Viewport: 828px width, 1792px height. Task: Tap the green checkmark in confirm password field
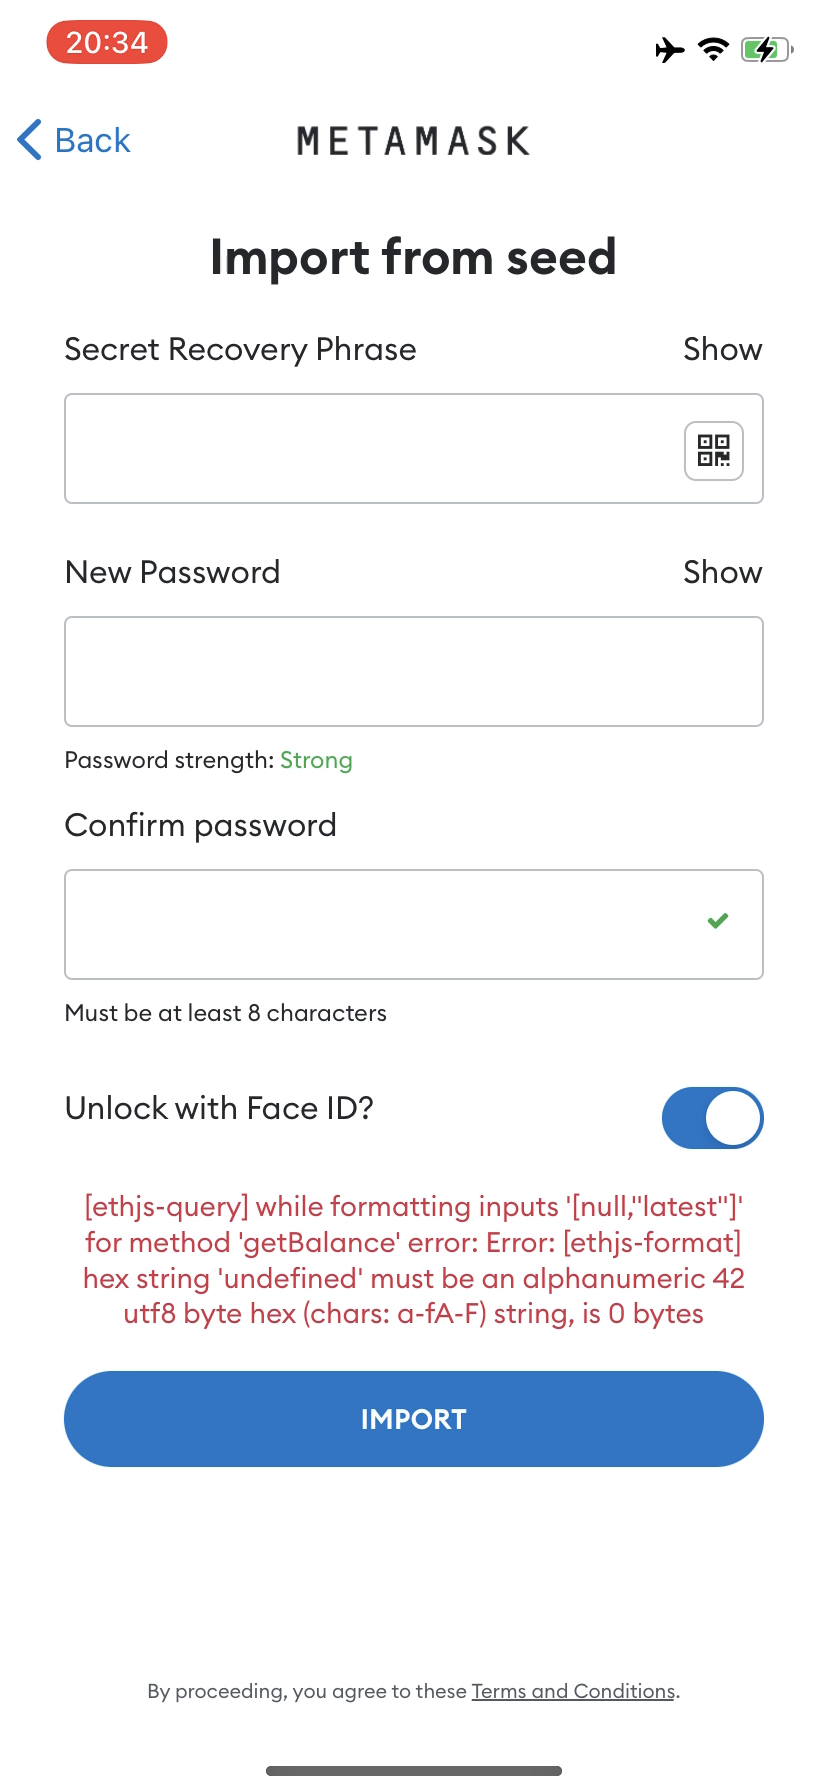click(717, 920)
